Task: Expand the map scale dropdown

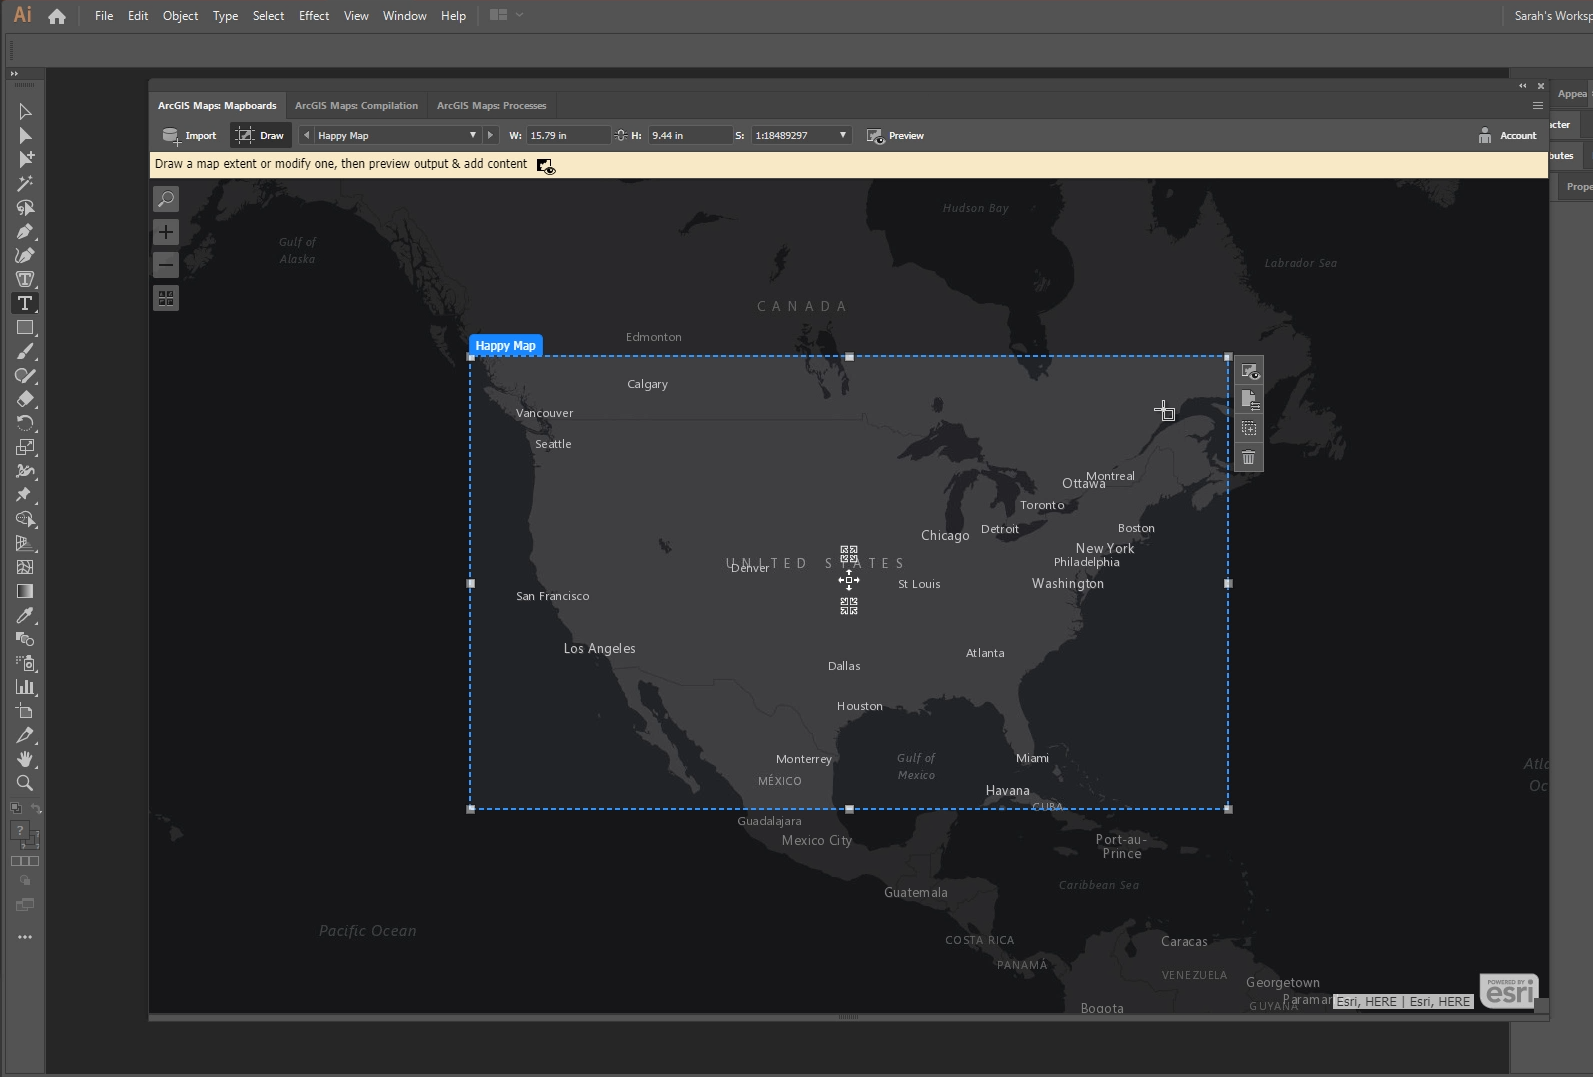Action: (x=842, y=135)
